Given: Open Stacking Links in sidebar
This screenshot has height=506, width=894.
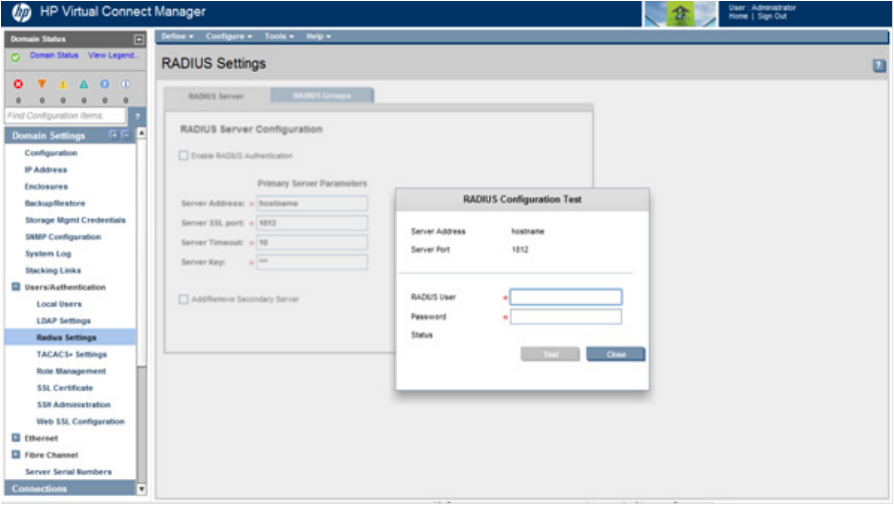Looking at the screenshot, I should [x=53, y=270].
